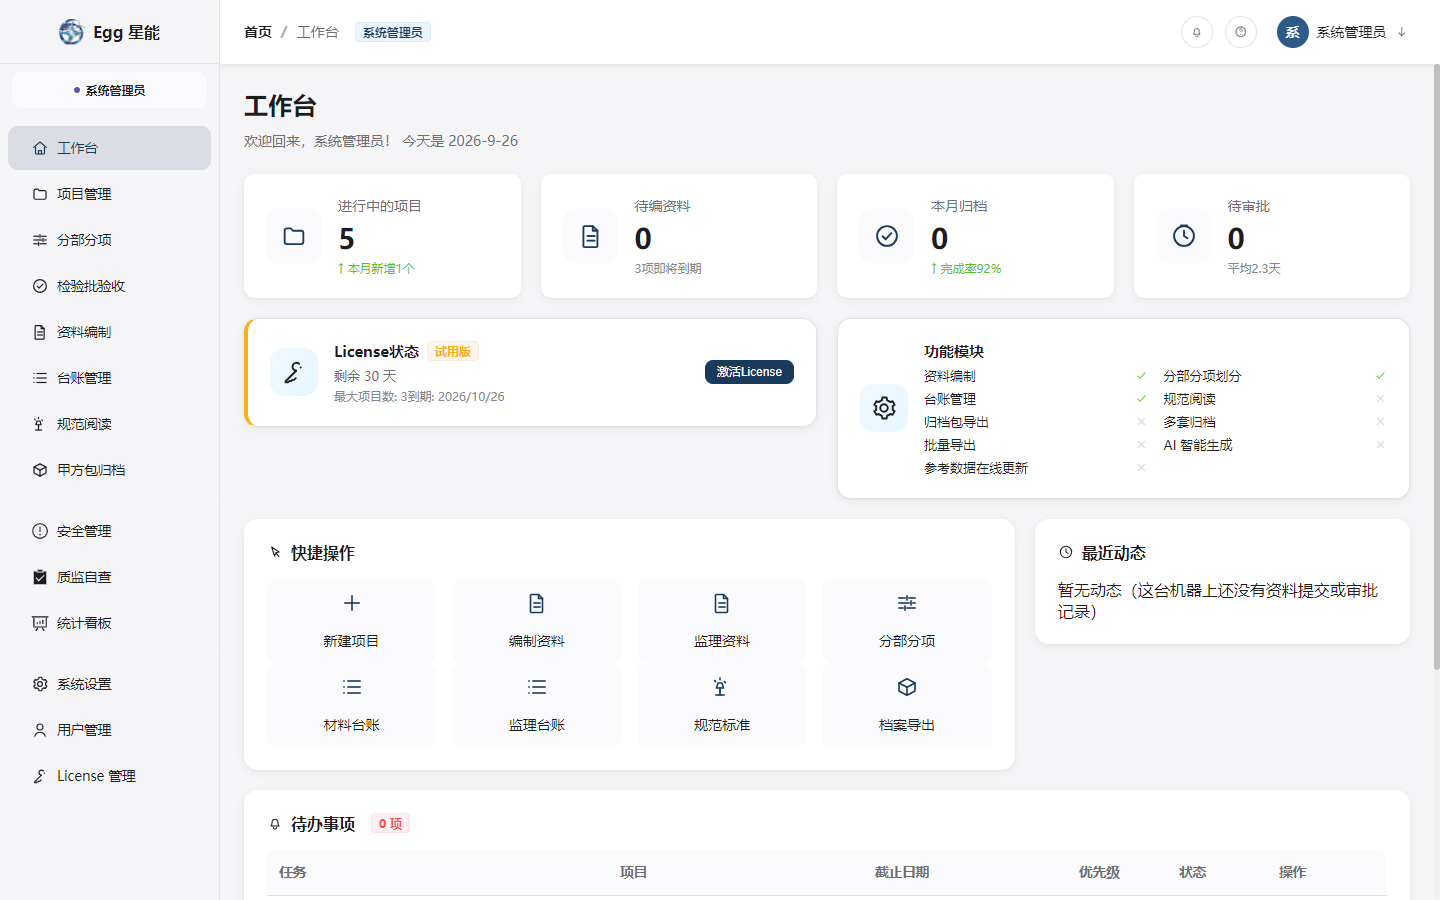The height and width of the screenshot is (900, 1440).
Task: Click the page vertical scrollbar
Action: pyautogui.click(x=1437, y=366)
